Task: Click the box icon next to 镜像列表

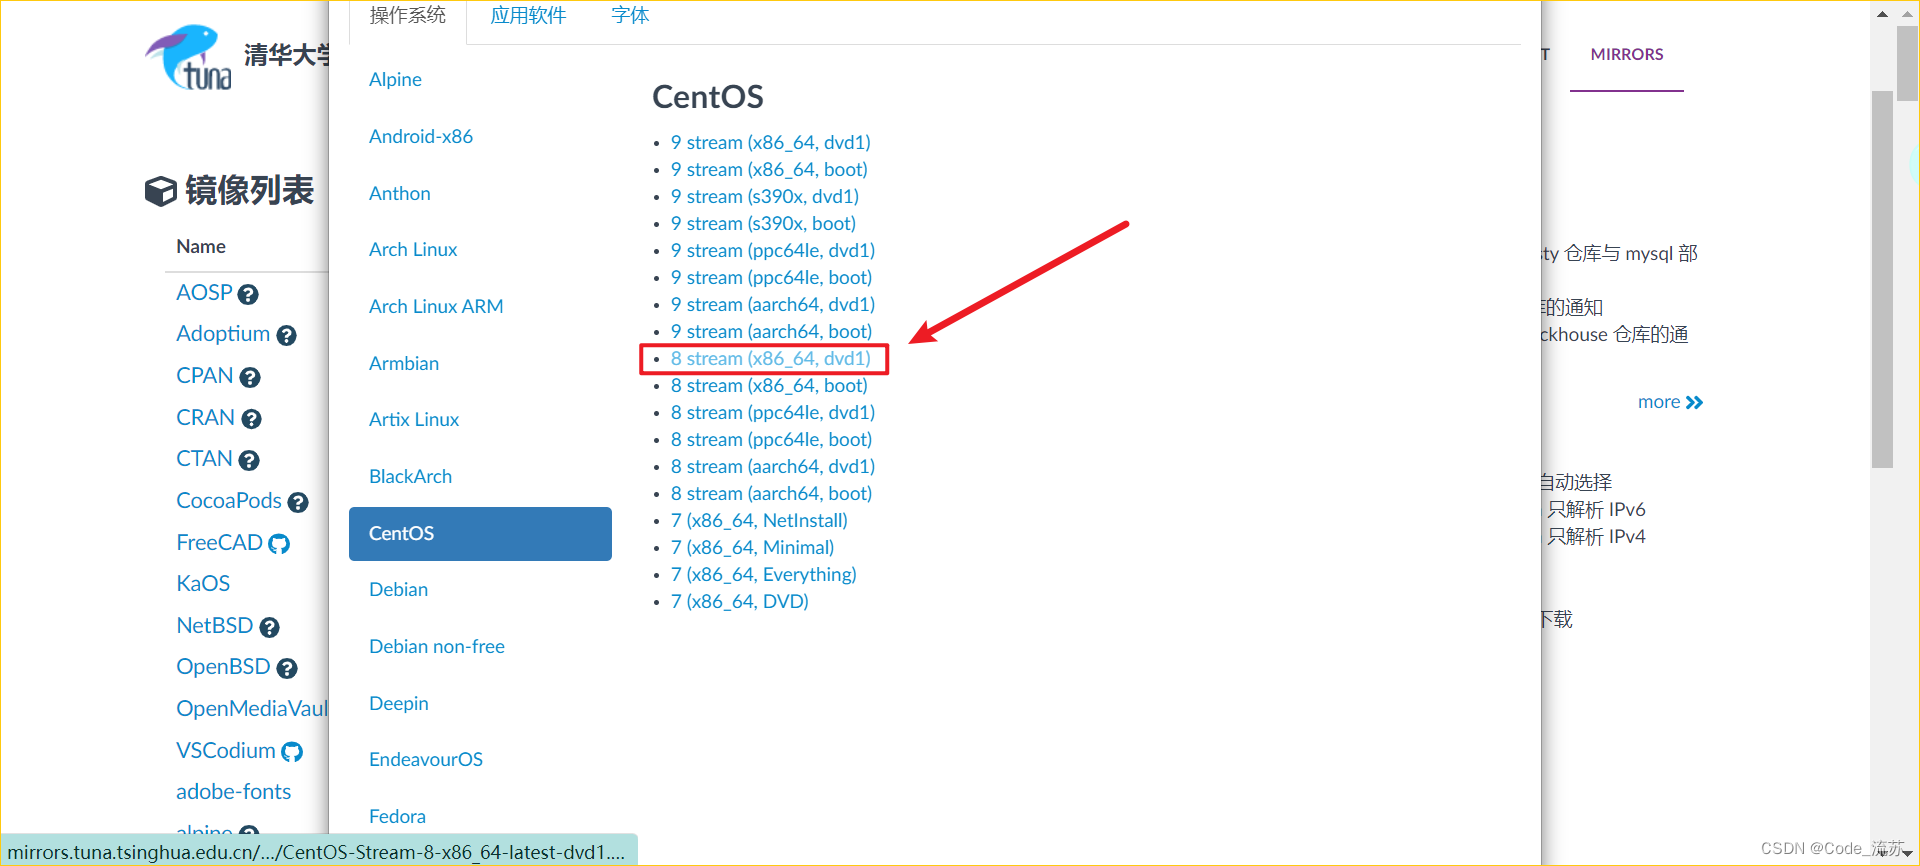Action: tap(160, 191)
